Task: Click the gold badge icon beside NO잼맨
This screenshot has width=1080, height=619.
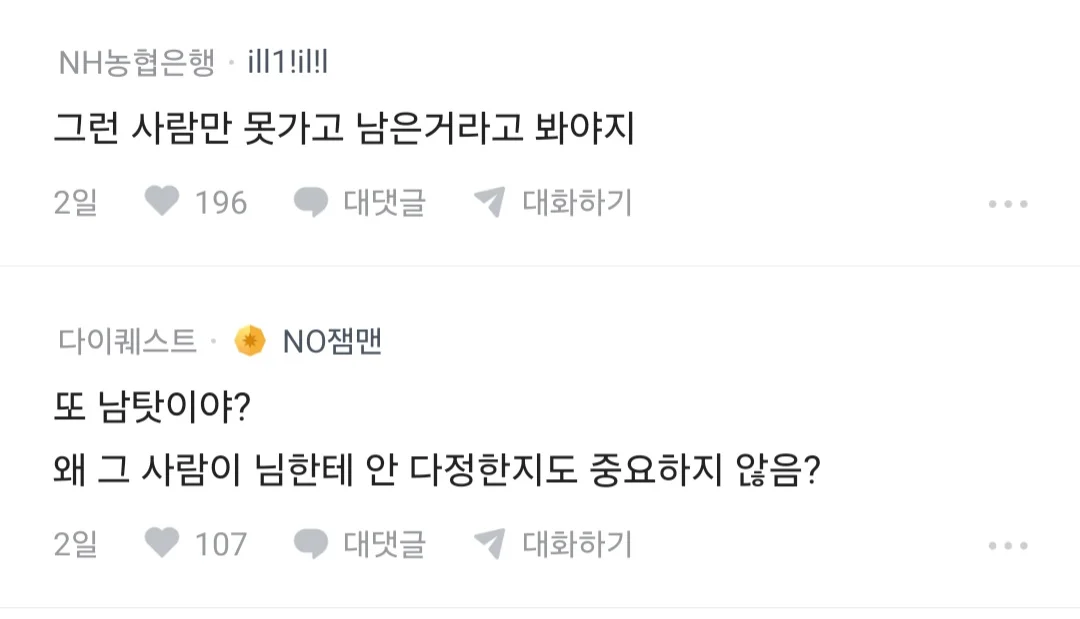Action: [x=250, y=342]
